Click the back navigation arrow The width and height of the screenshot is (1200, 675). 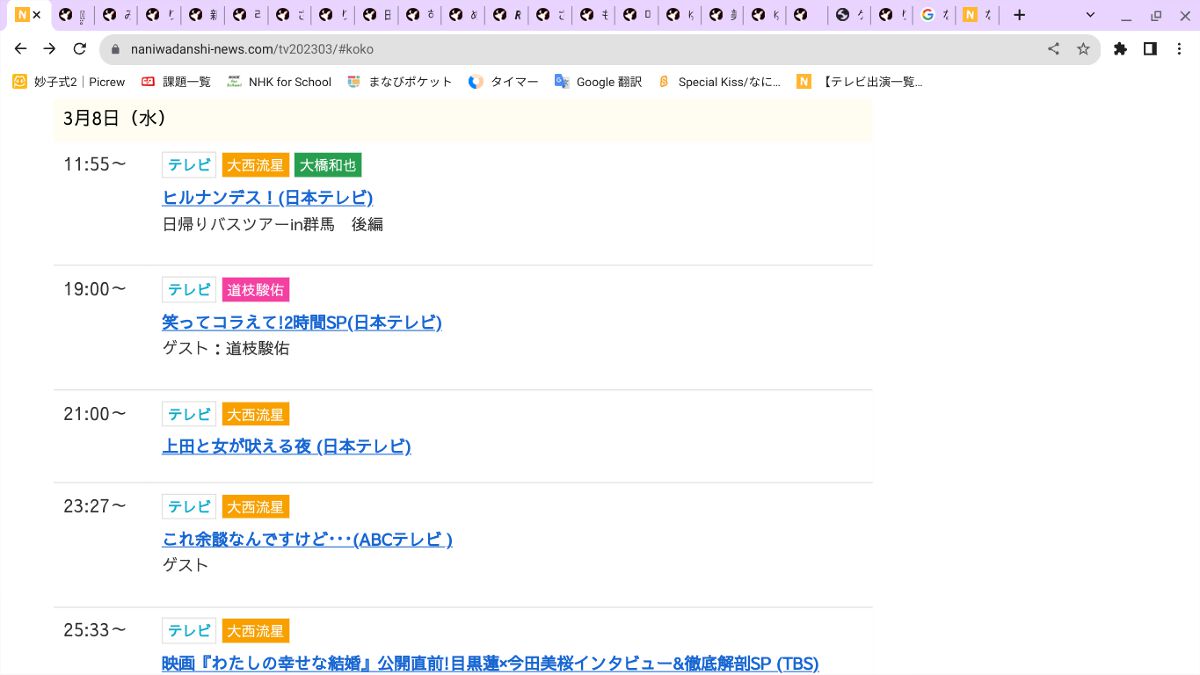20,48
